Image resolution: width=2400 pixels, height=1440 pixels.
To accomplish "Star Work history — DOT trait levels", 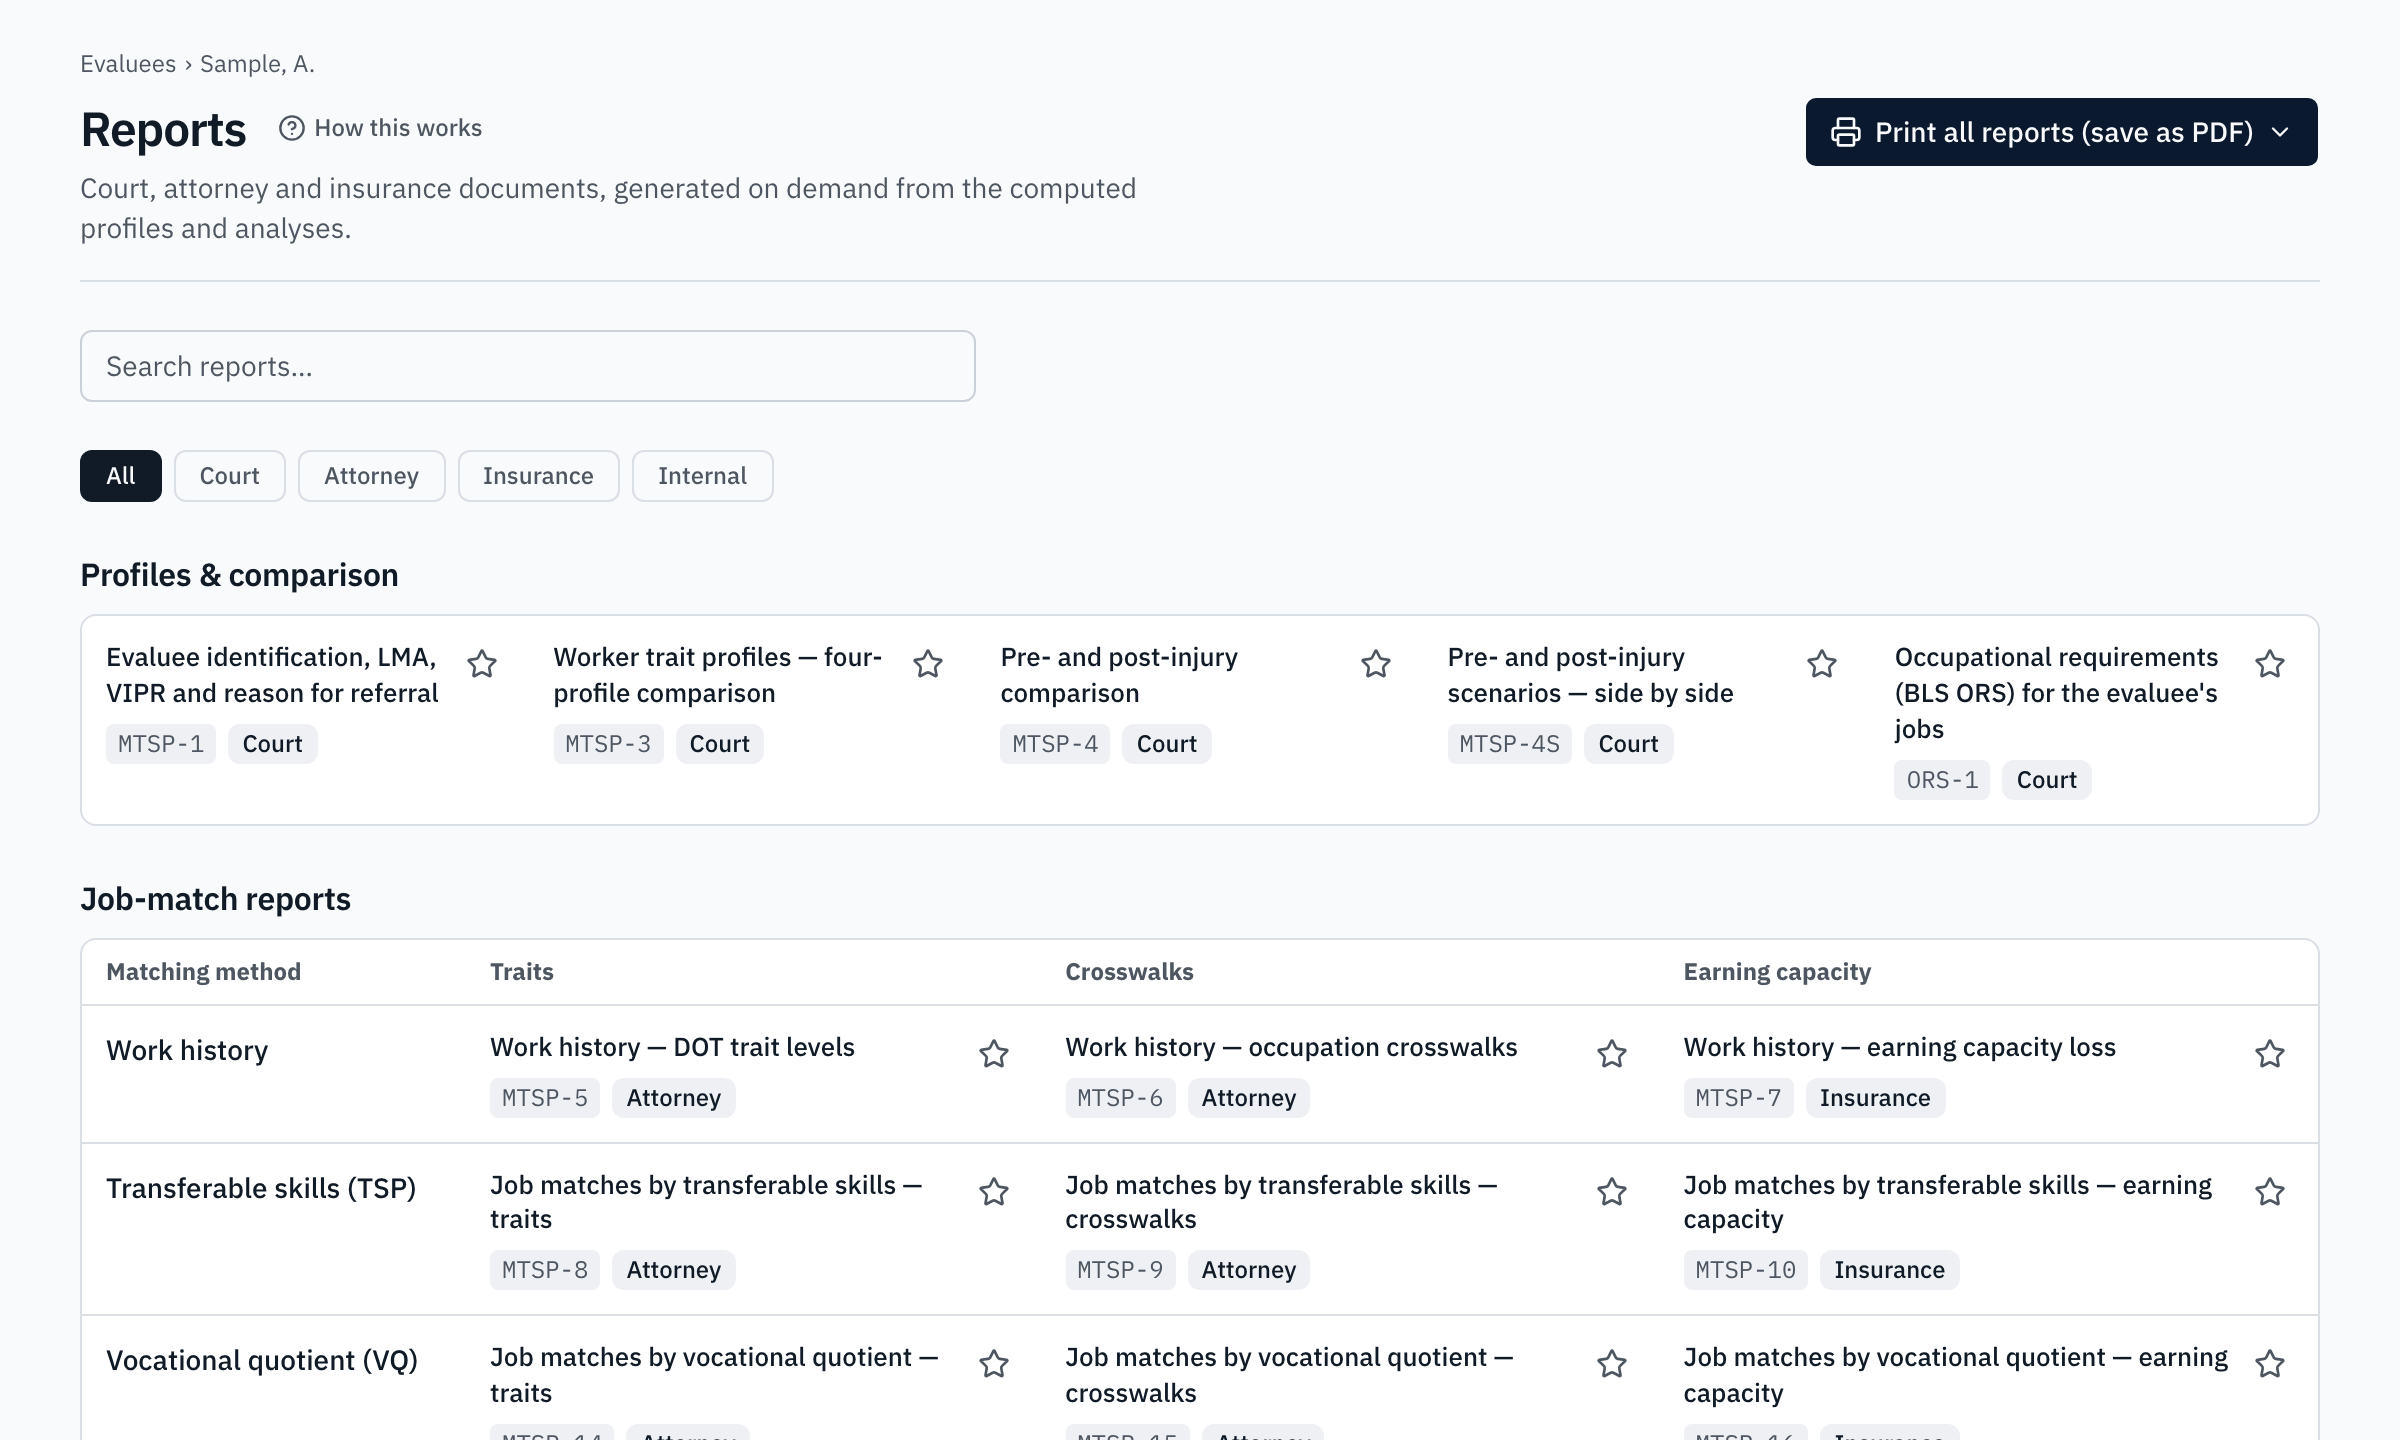I will (x=994, y=1054).
